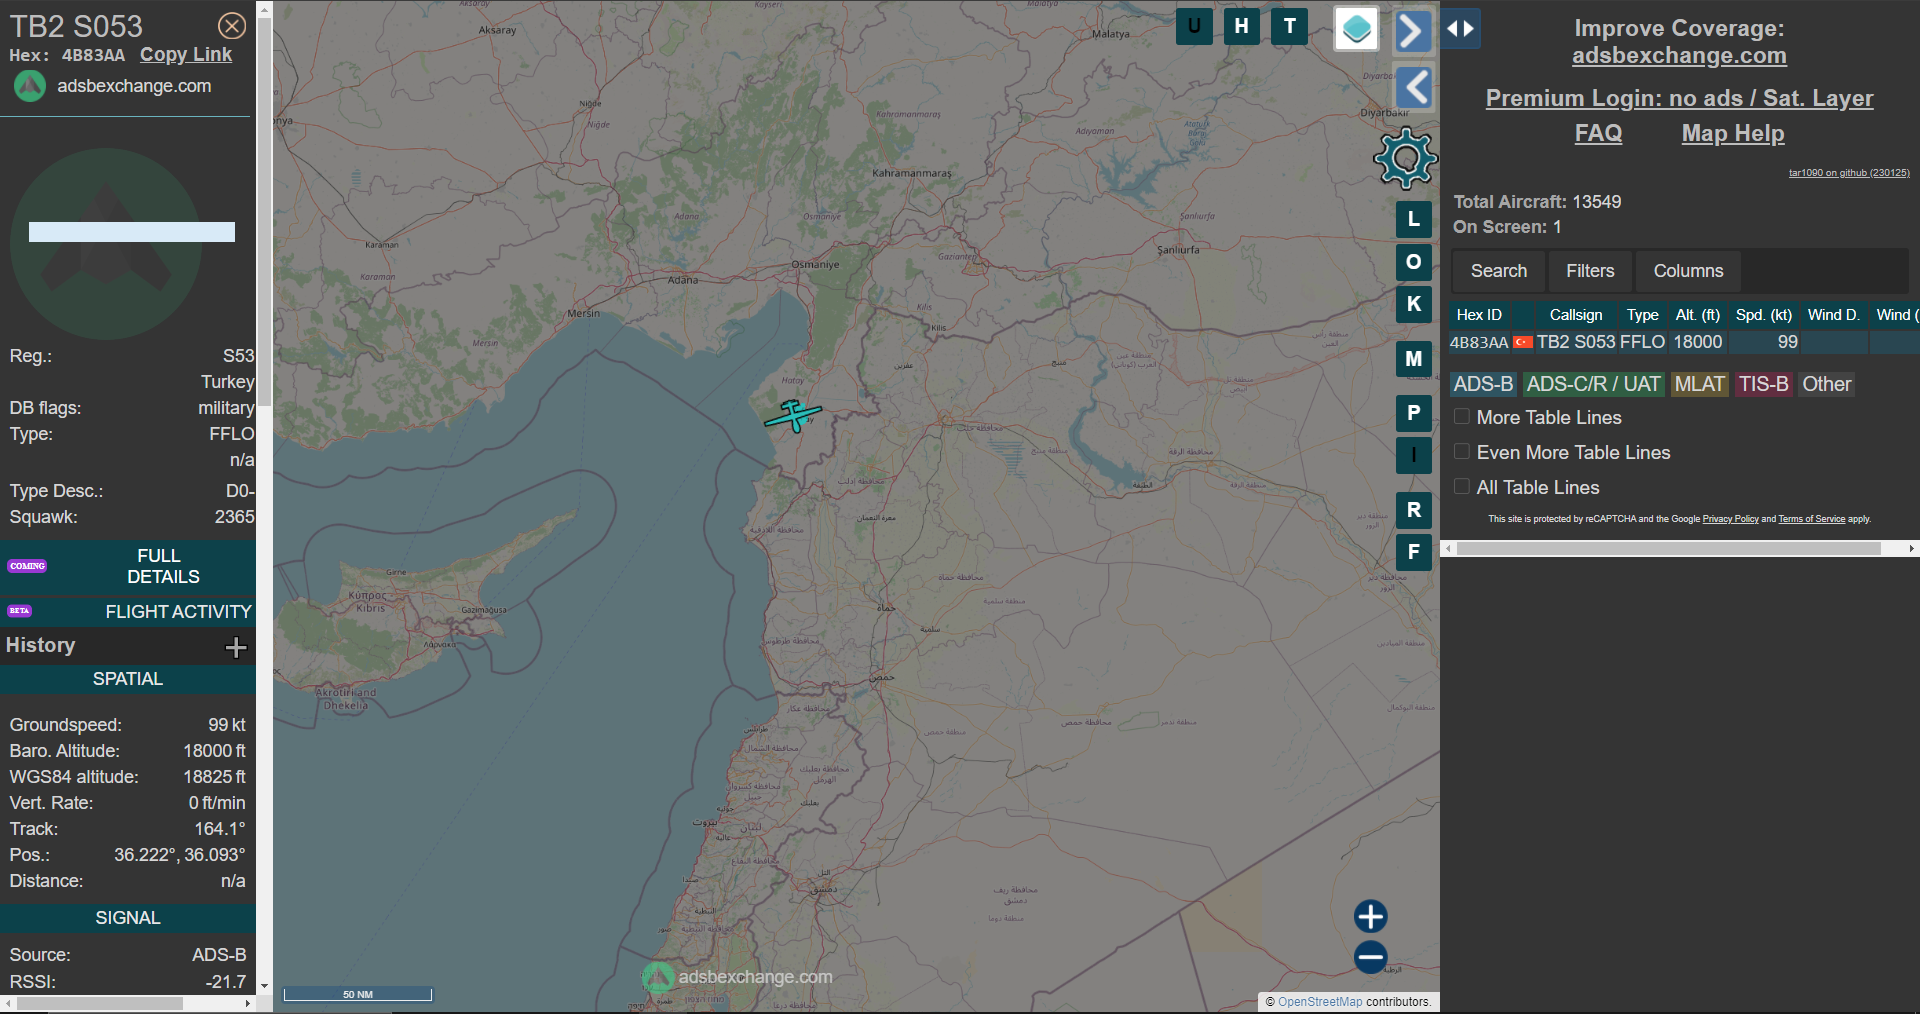Switch to the Columns tab
The image size is (1920, 1014).
coord(1688,271)
